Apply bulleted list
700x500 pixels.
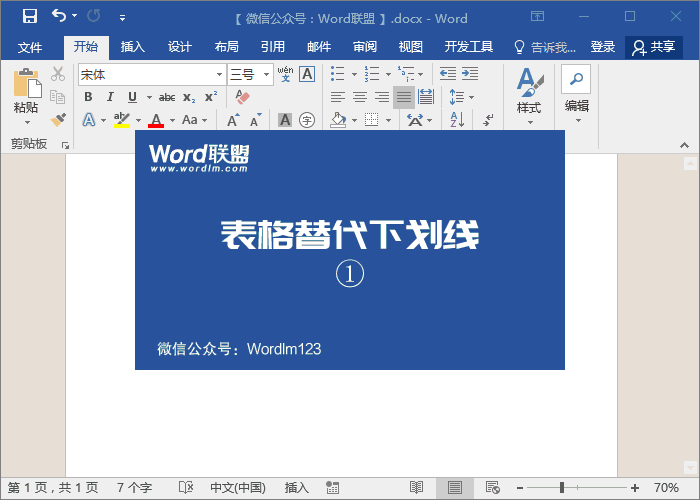(338, 74)
